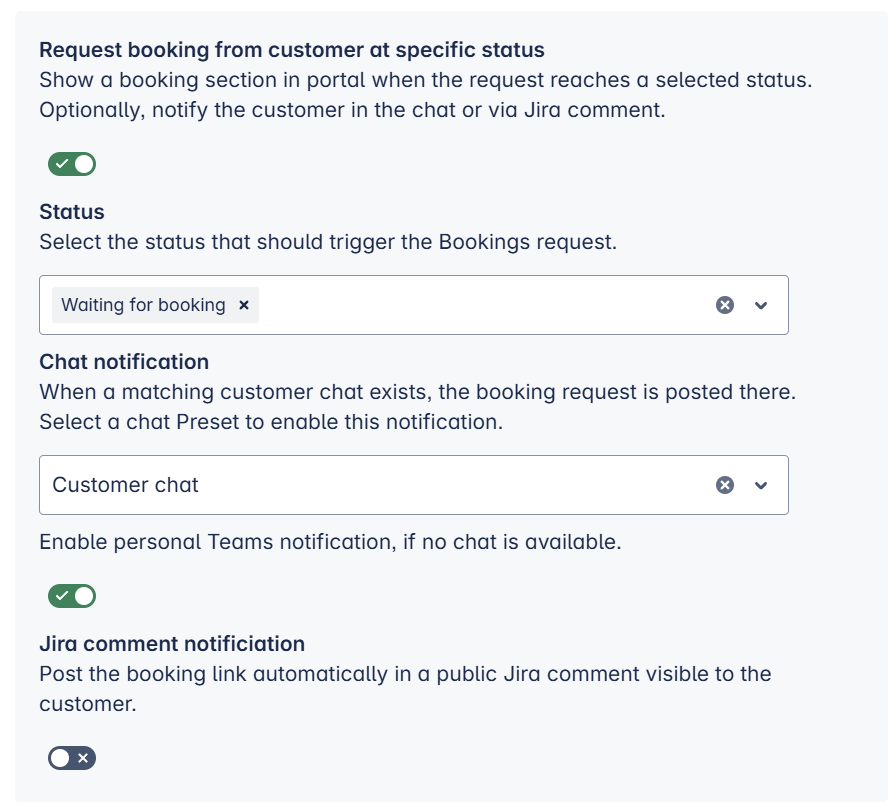The height and width of the screenshot is (805, 894).
Task: Disable the personal Teams notification toggle
Action: click(x=72, y=596)
